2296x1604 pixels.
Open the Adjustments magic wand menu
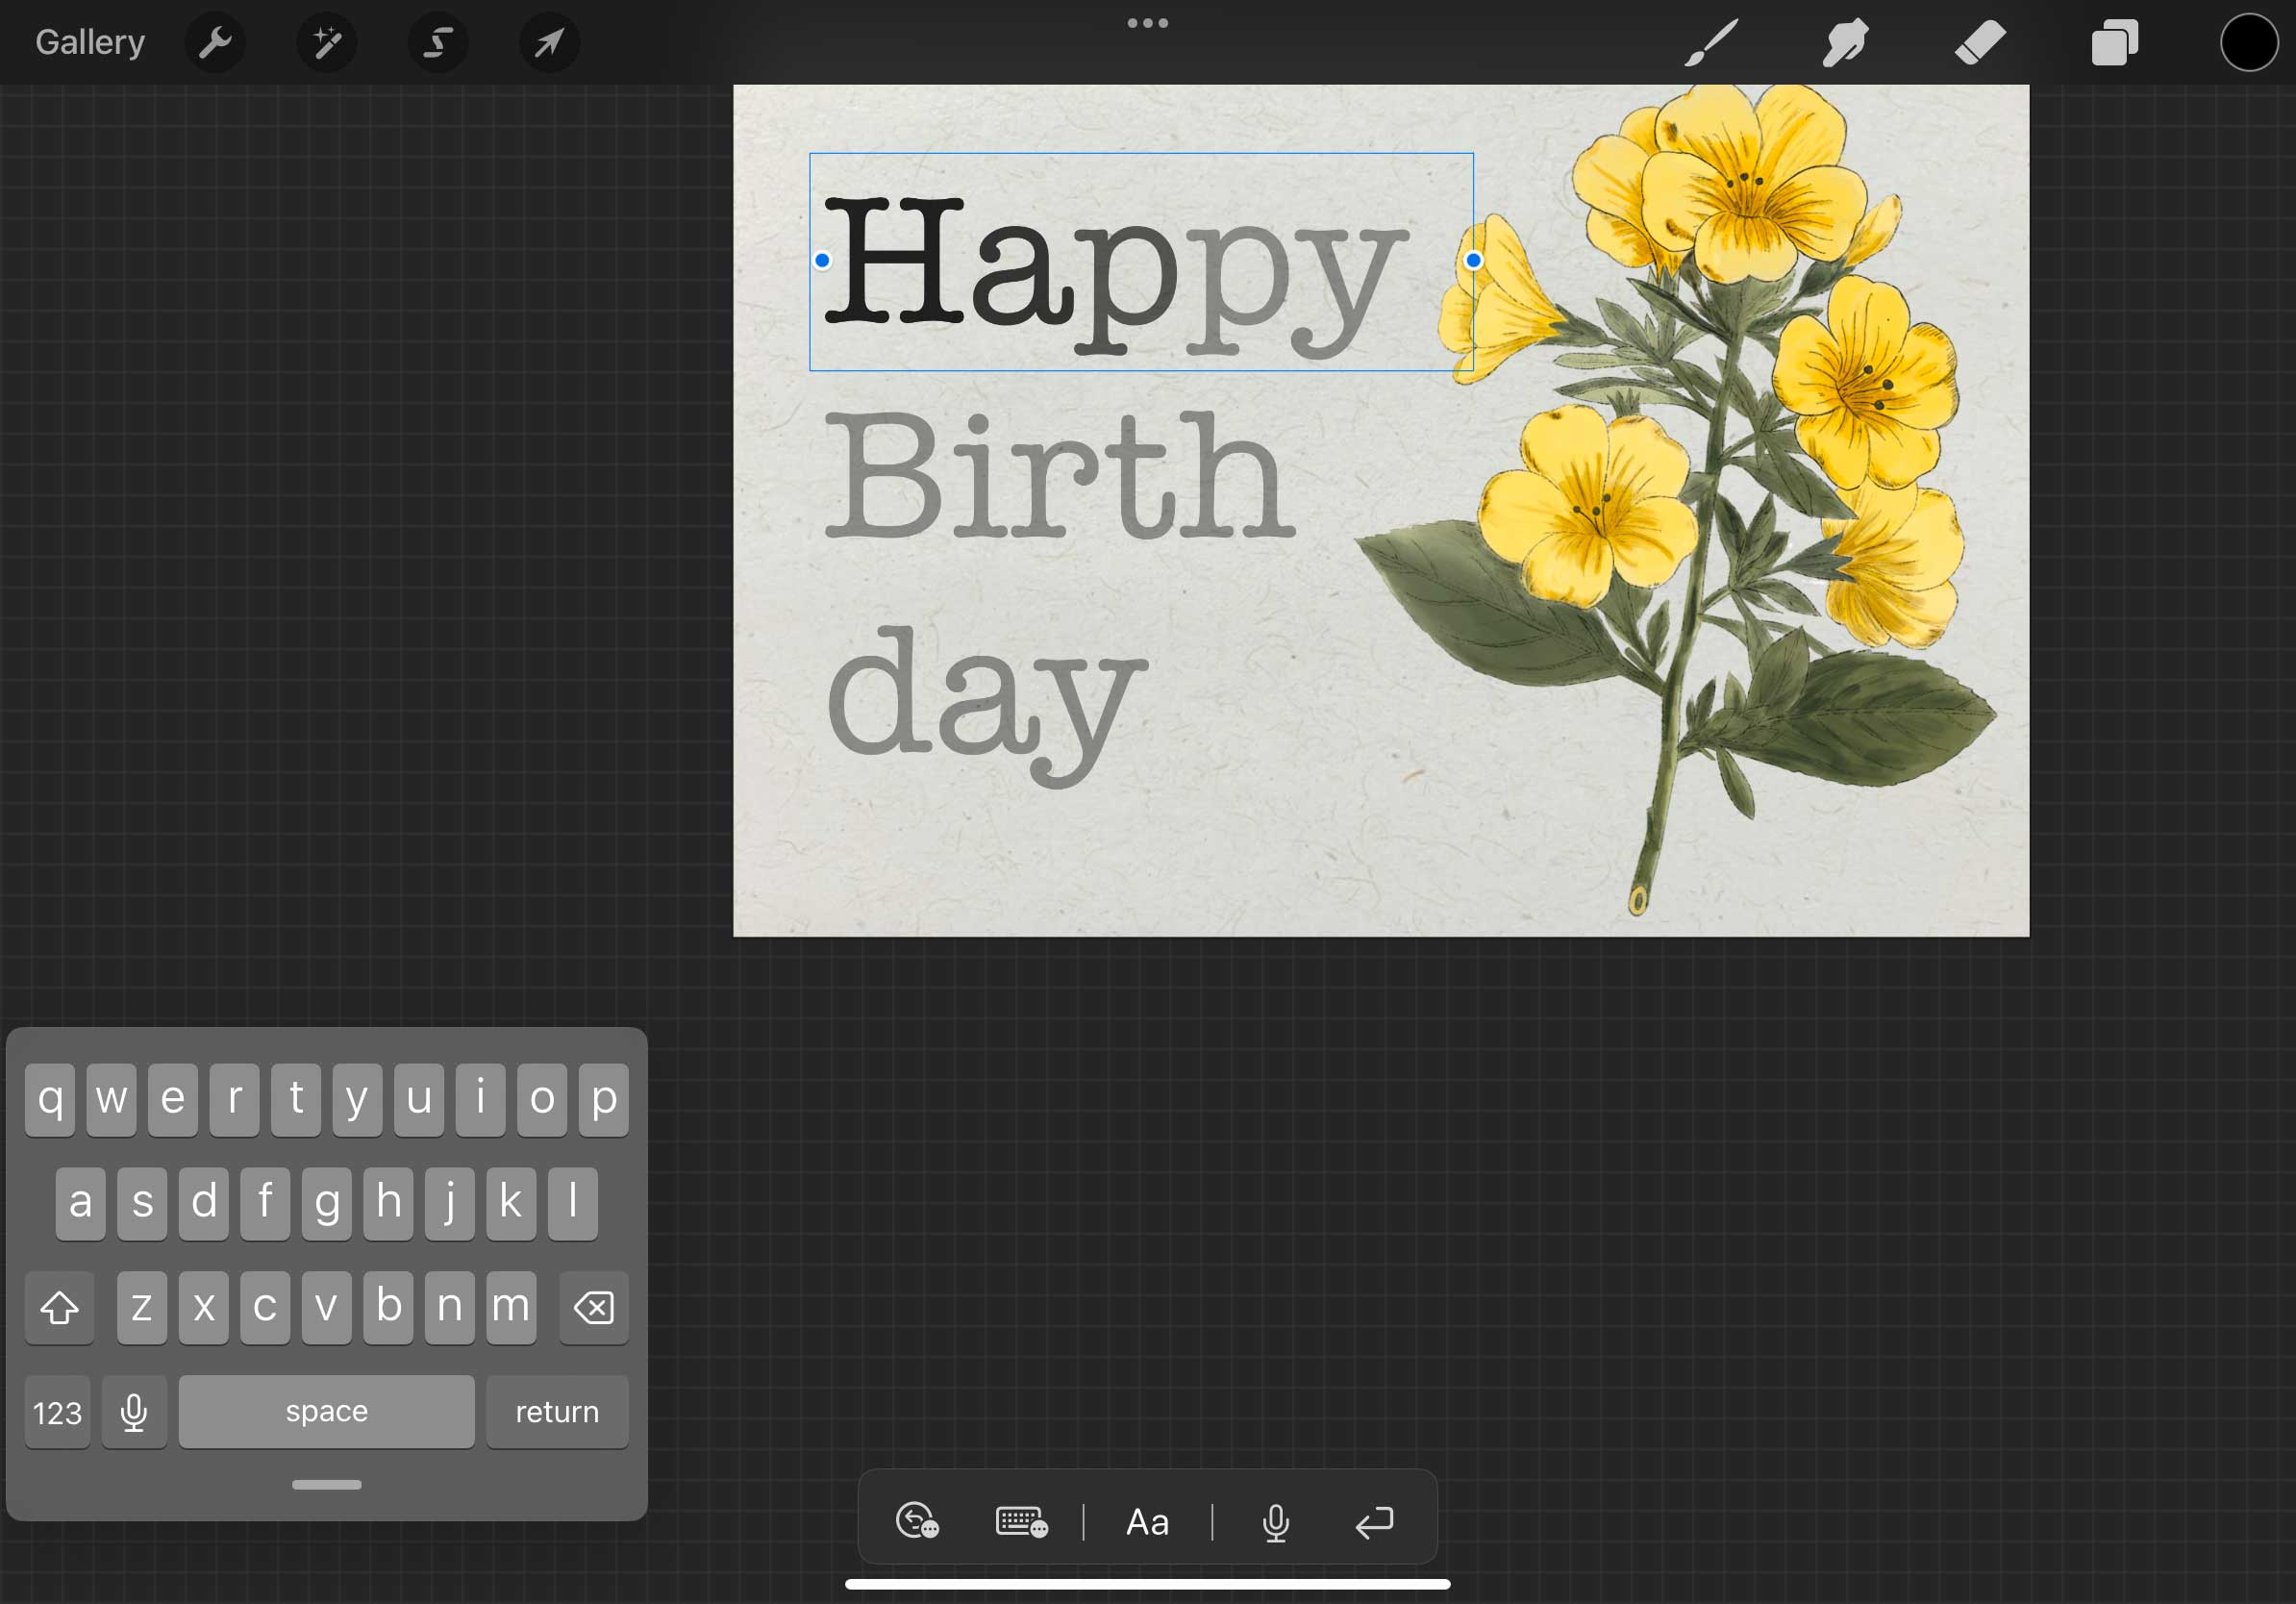pyautogui.click(x=327, y=43)
